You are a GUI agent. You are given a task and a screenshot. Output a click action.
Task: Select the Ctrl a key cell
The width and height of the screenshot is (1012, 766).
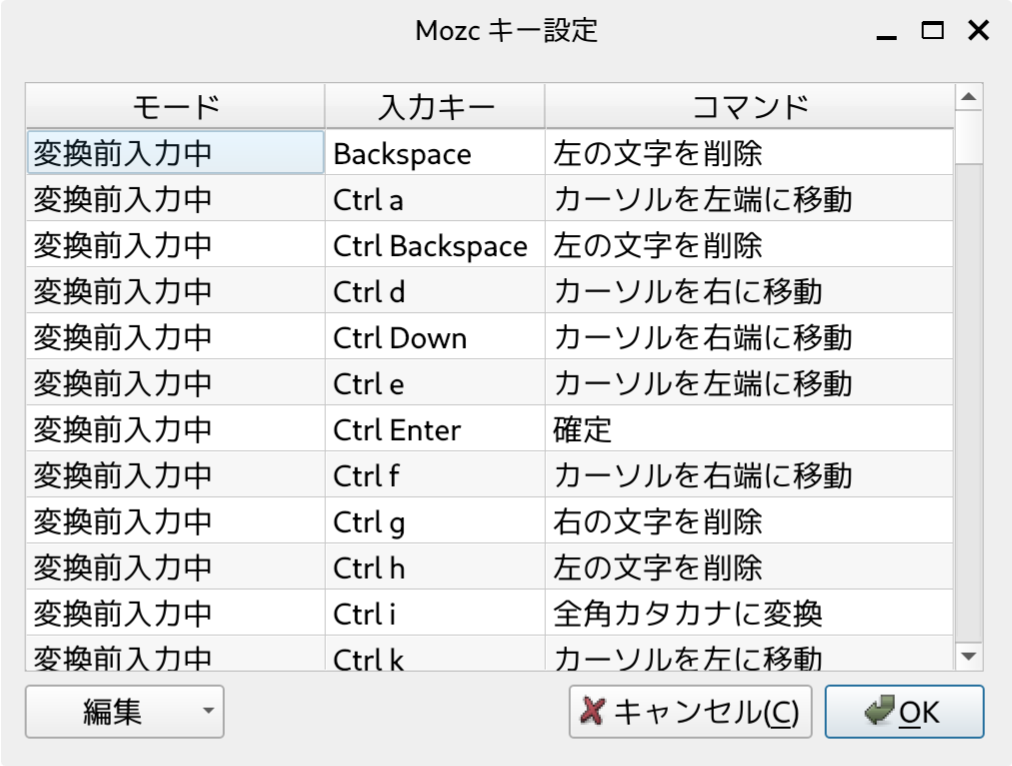(x=435, y=200)
